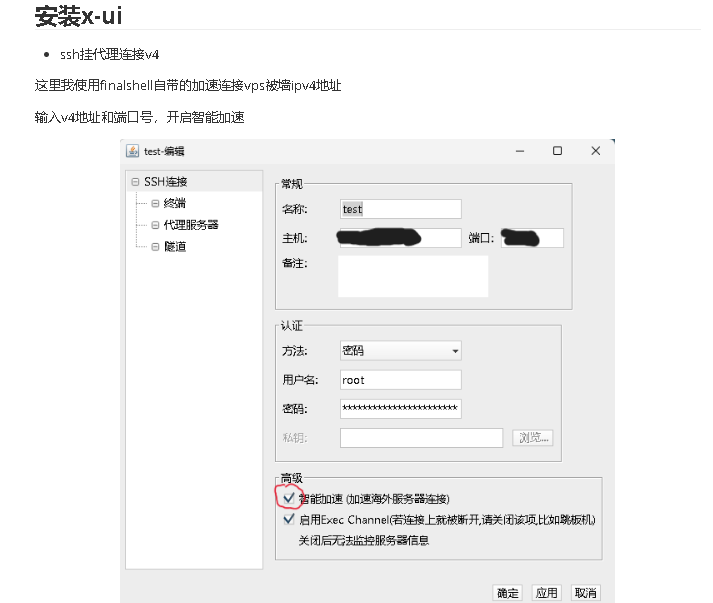Click the 端口 port input field
Viewport: 713px width, 603px height.
[x=532, y=238]
